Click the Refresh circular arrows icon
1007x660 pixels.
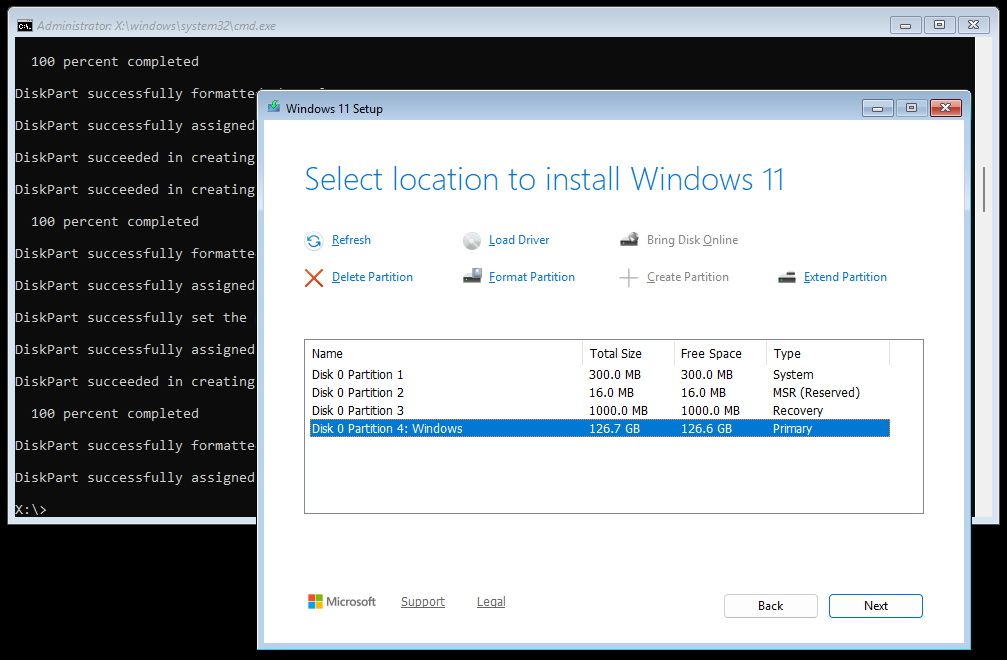[313, 241]
